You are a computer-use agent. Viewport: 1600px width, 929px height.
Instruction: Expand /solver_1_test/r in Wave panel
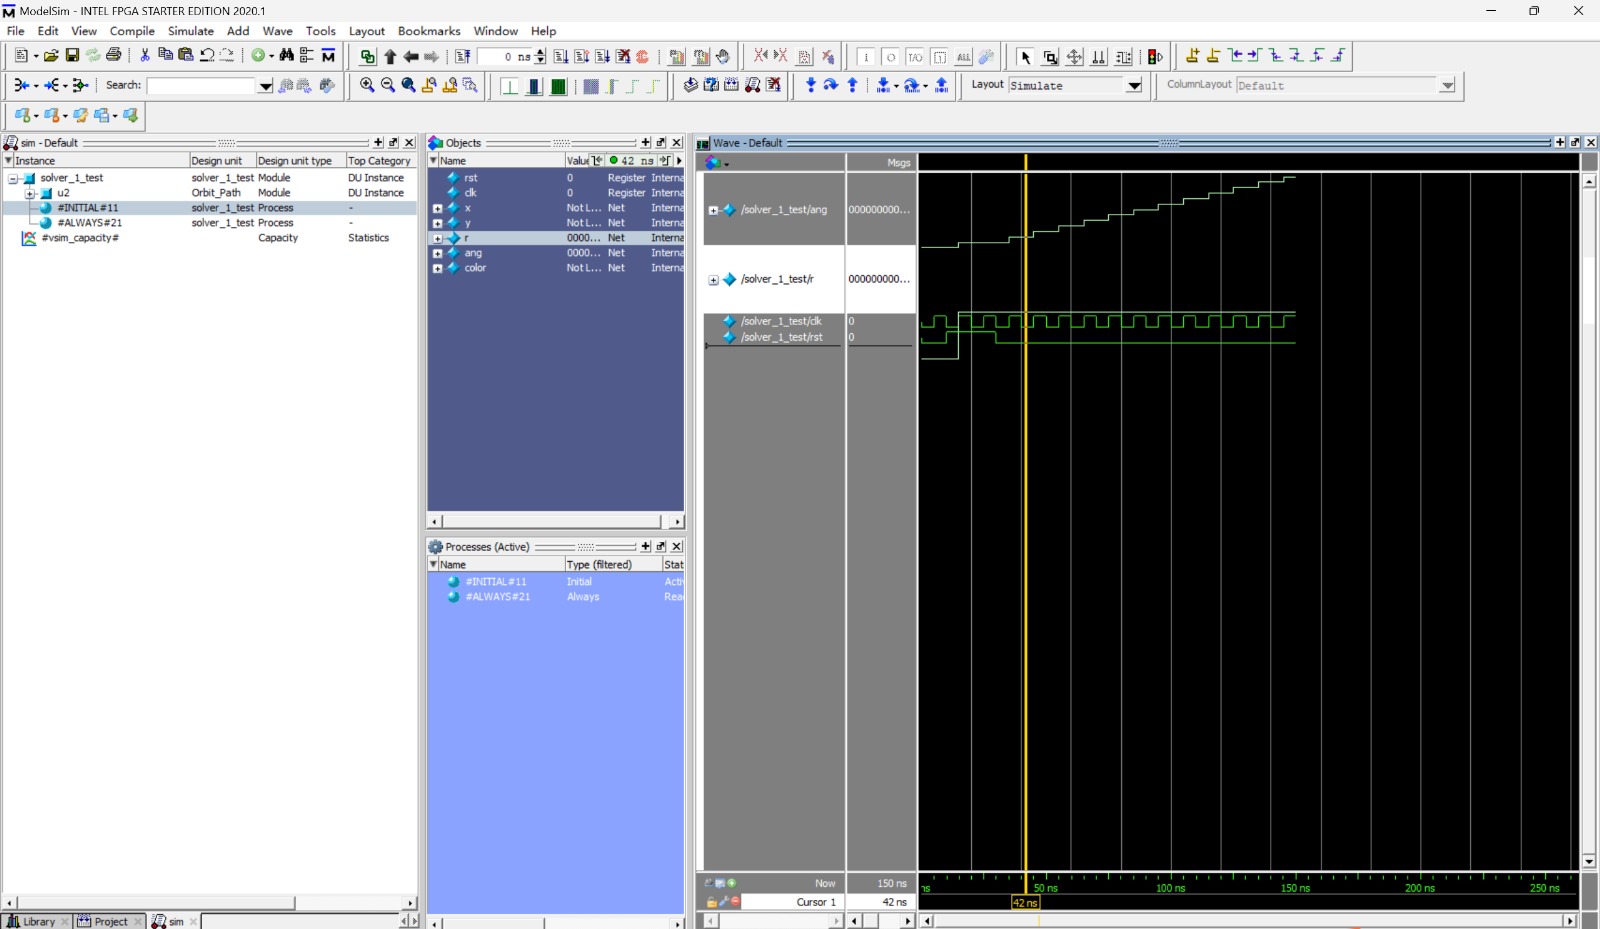(713, 280)
